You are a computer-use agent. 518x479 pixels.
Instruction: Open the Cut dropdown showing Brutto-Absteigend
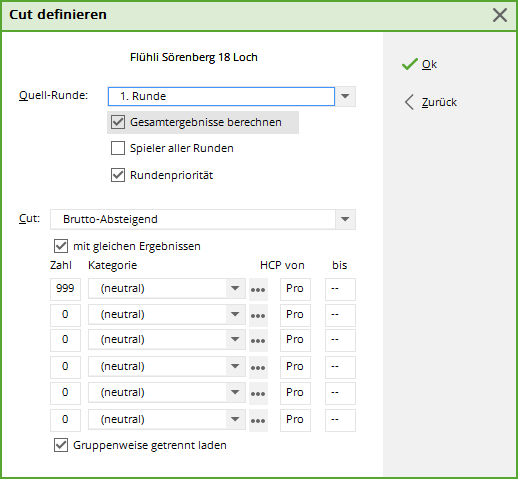[203, 219]
